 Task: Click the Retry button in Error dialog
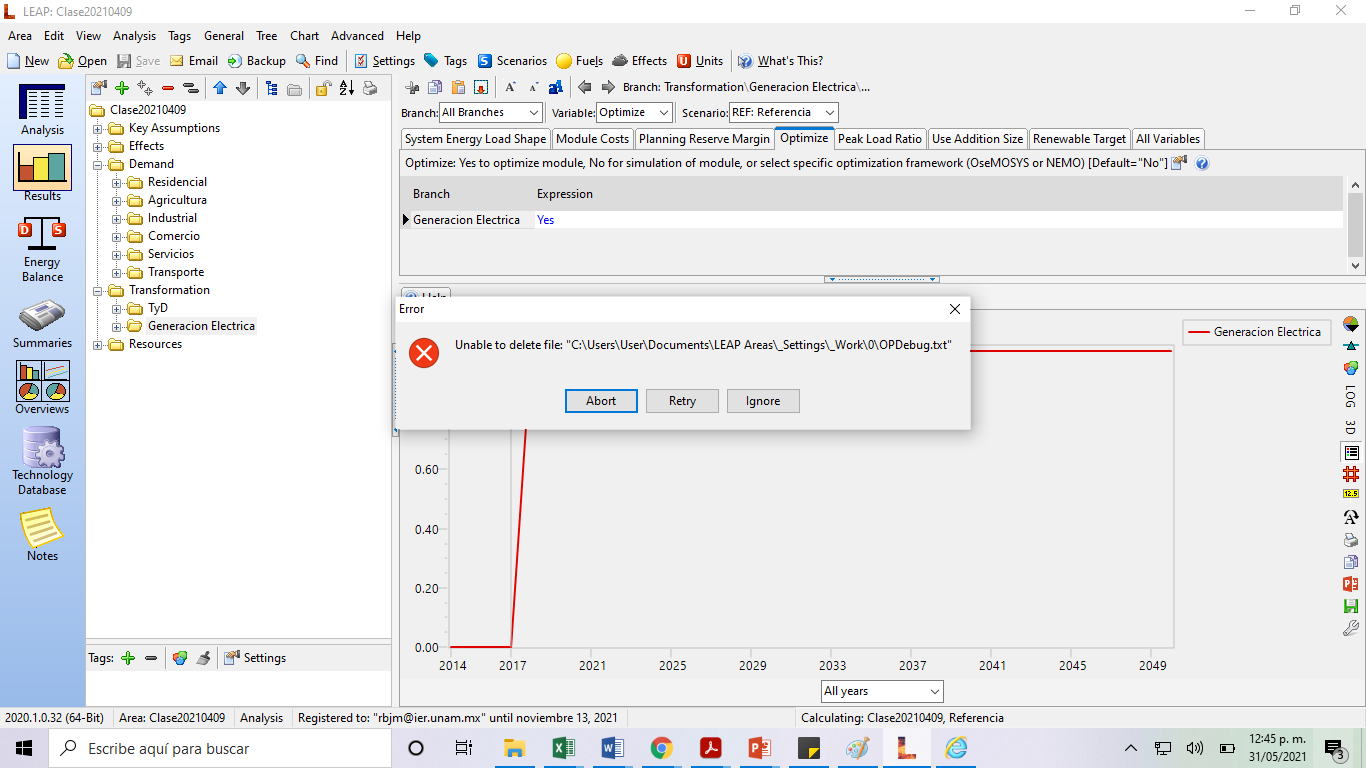pos(682,401)
